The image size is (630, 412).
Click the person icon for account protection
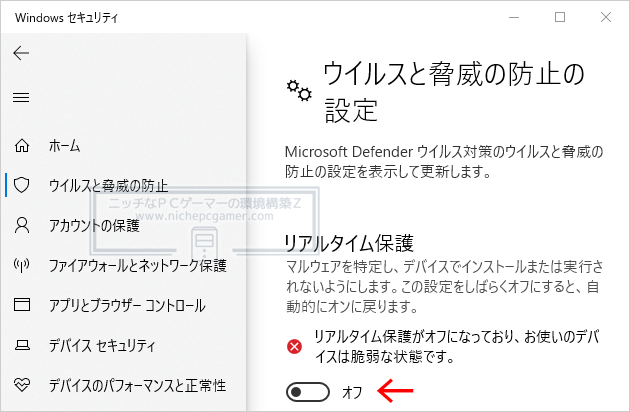pyautogui.click(x=22, y=225)
